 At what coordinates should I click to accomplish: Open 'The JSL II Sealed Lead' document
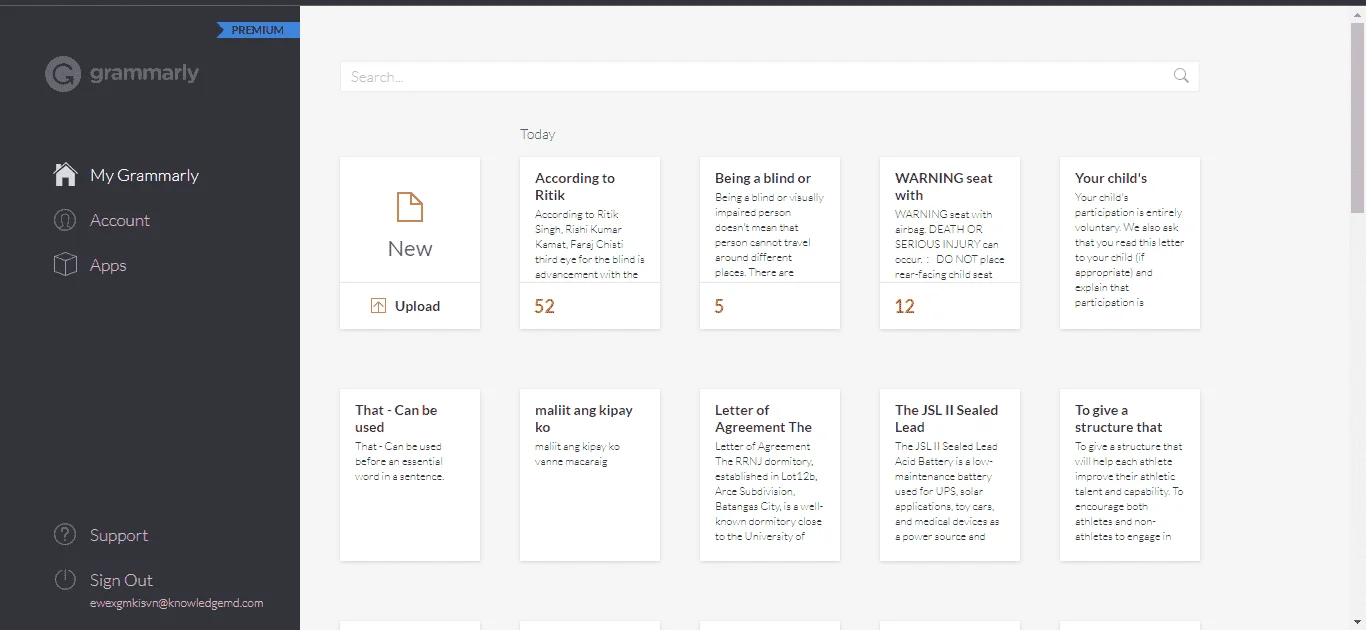[x=950, y=475]
